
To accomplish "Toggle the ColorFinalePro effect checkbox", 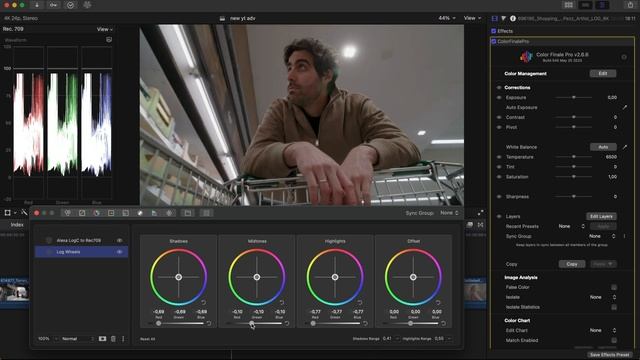I will point(493,41).
